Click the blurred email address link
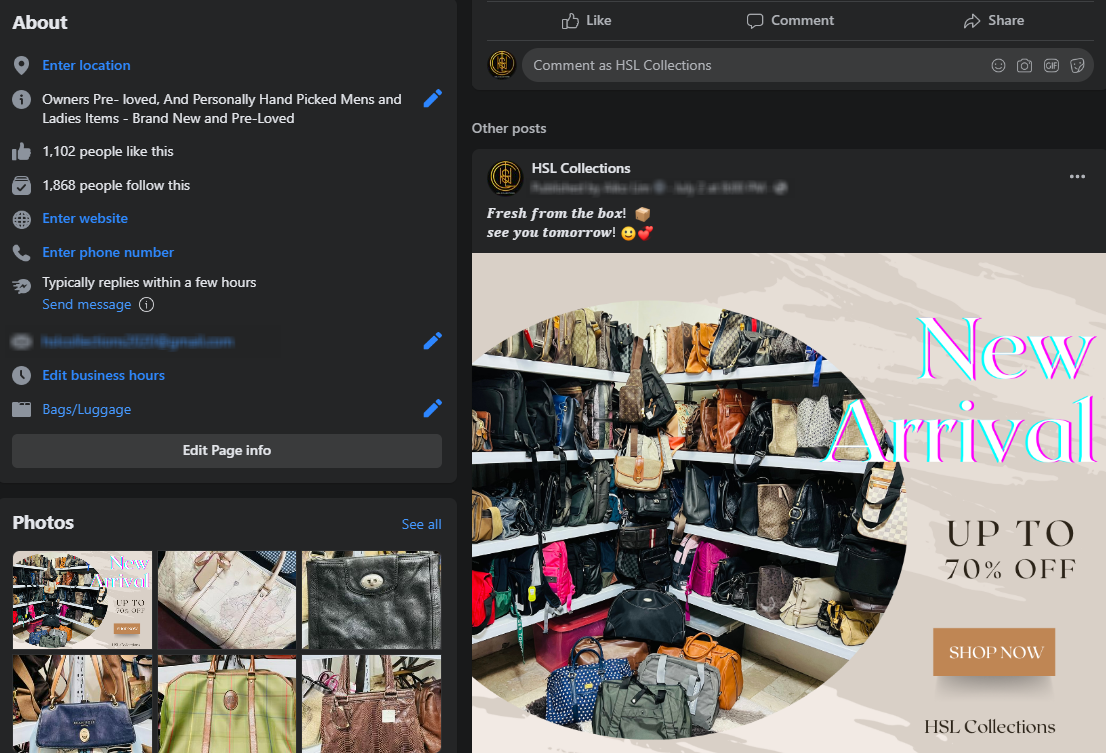This screenshot has width=1106, height=753. pos(138,342)
